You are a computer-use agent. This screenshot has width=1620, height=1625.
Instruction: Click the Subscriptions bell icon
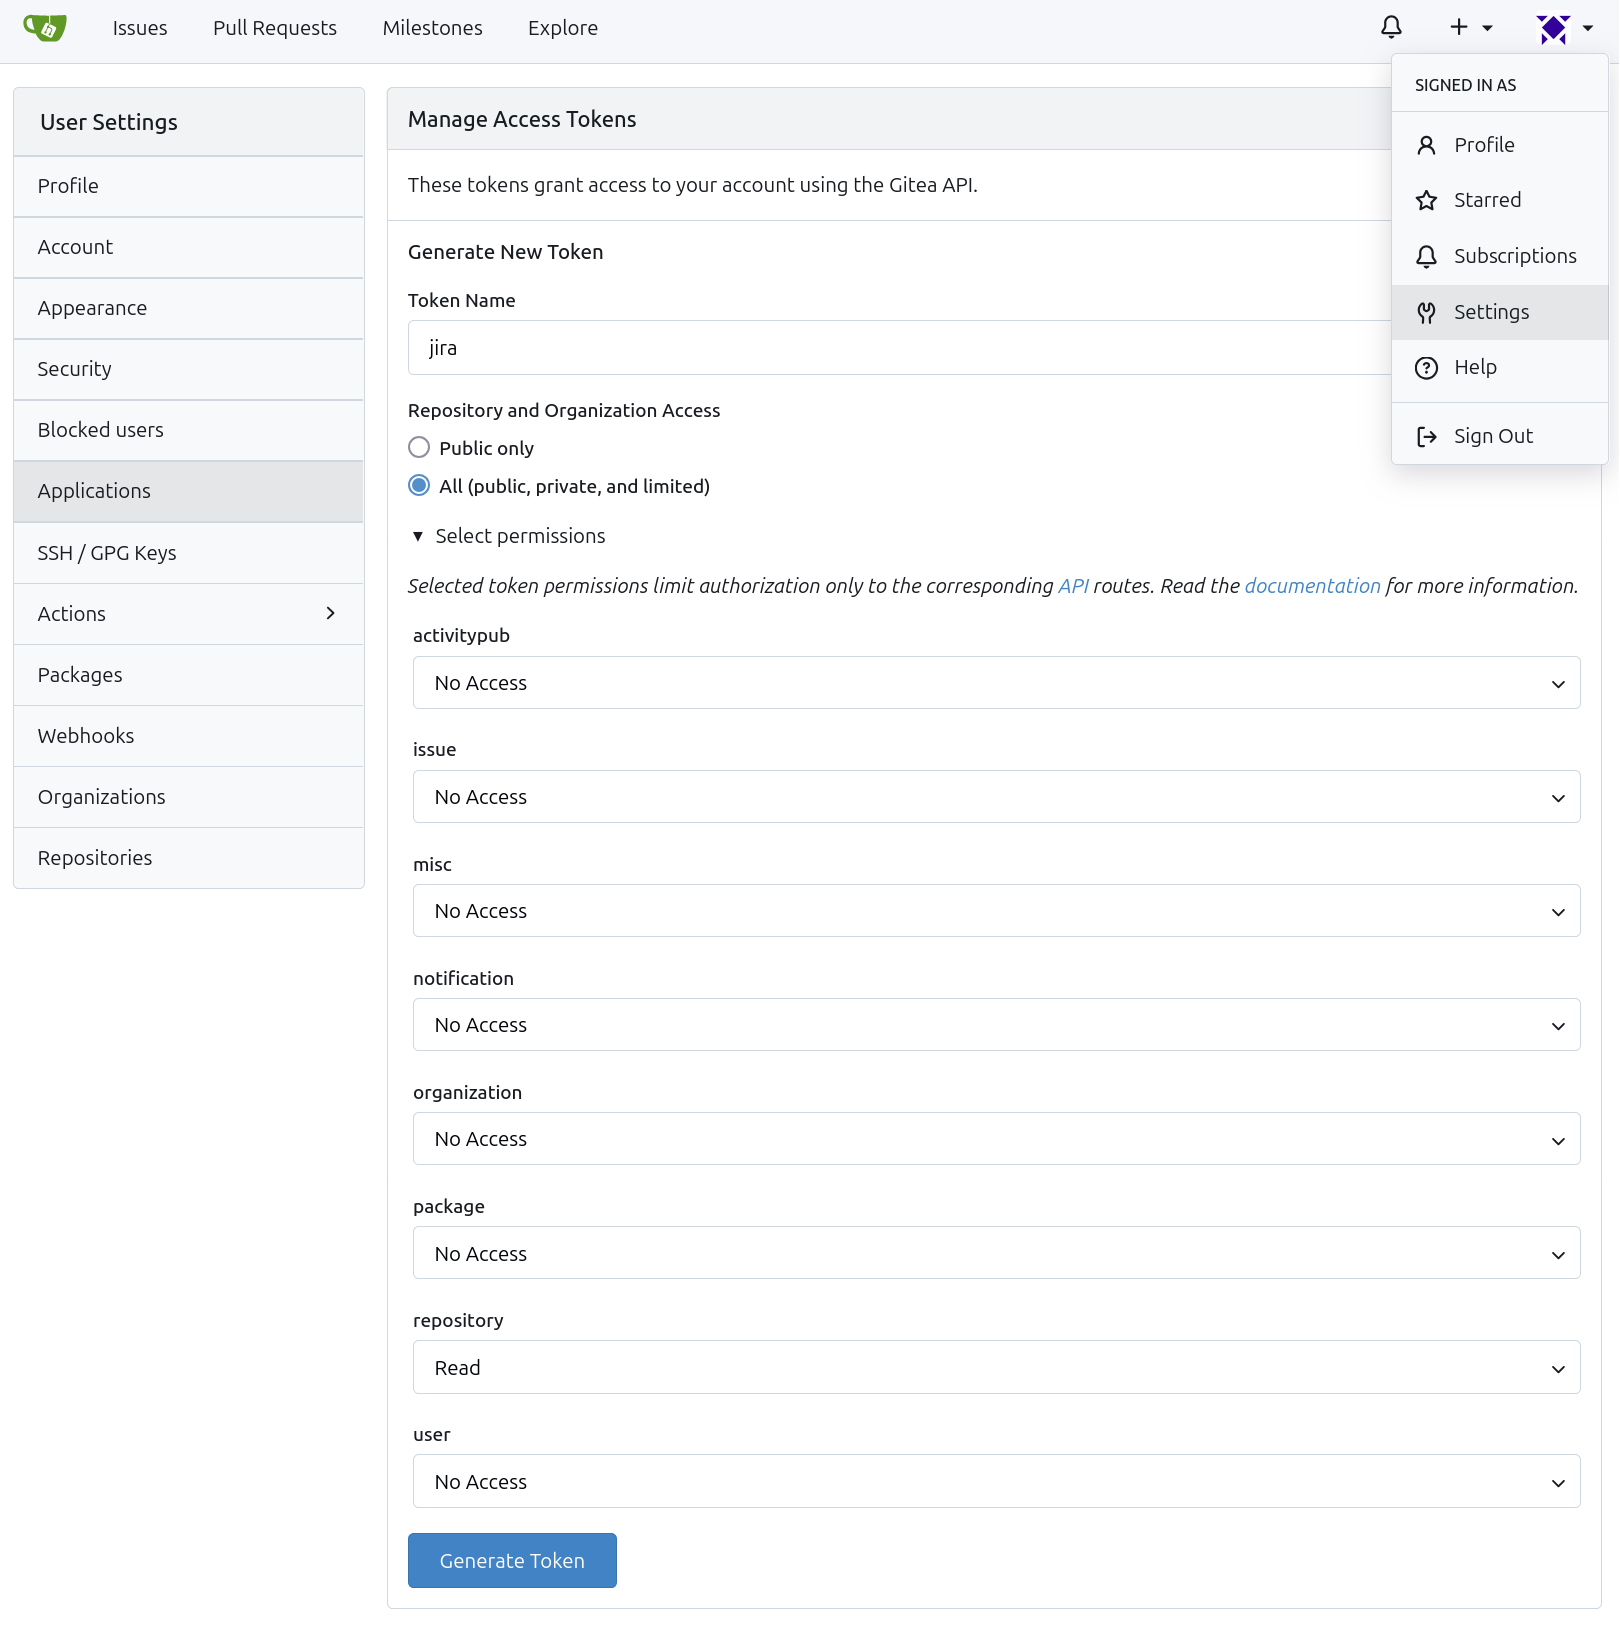click(x=1427, y=256)
